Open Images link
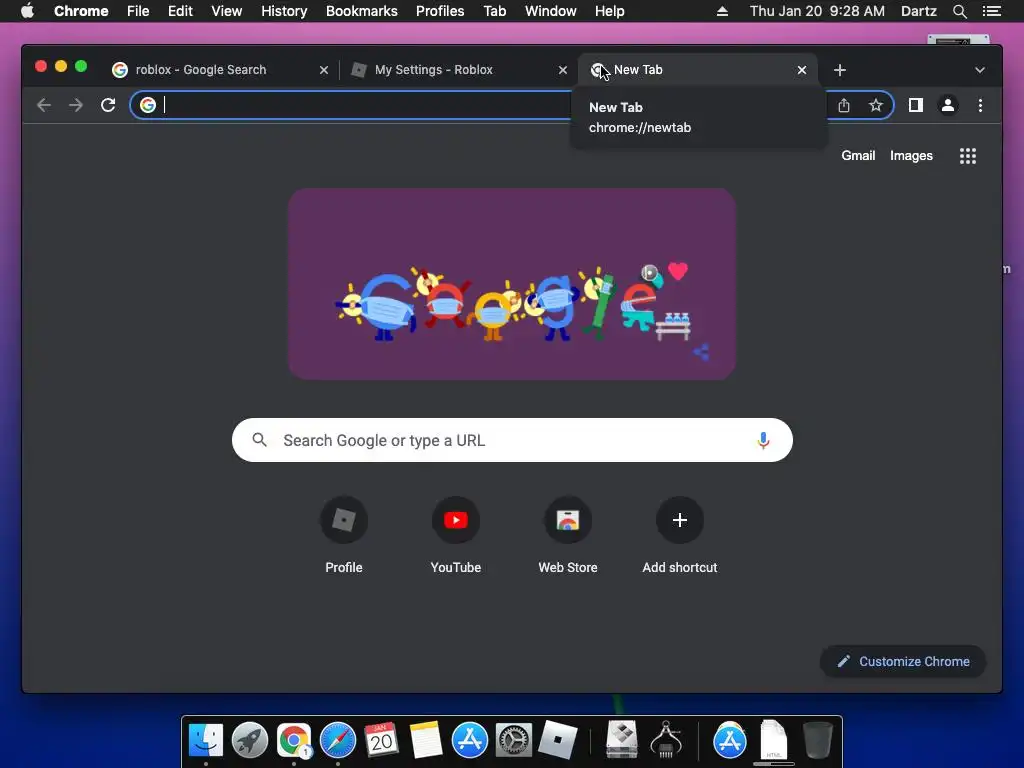 911,155
